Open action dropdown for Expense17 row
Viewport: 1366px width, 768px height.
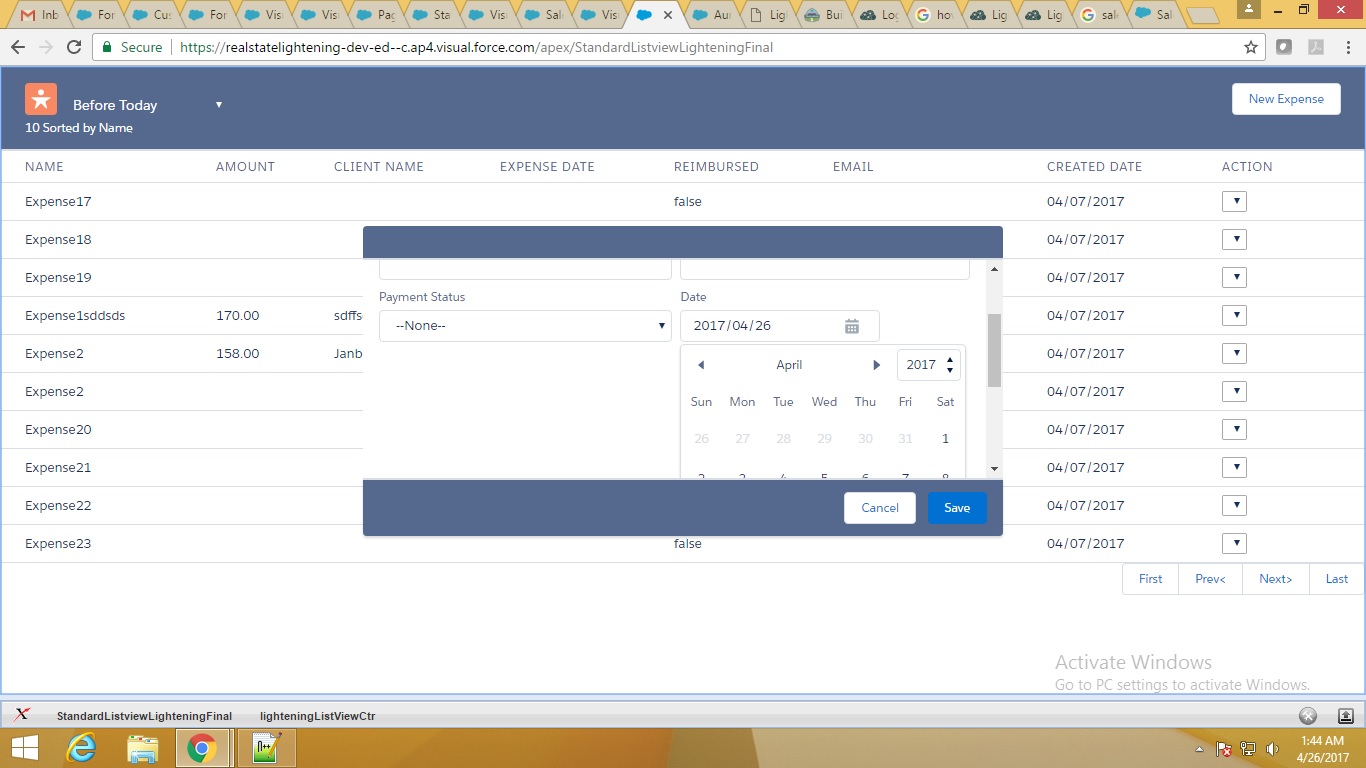[1234, 202]
